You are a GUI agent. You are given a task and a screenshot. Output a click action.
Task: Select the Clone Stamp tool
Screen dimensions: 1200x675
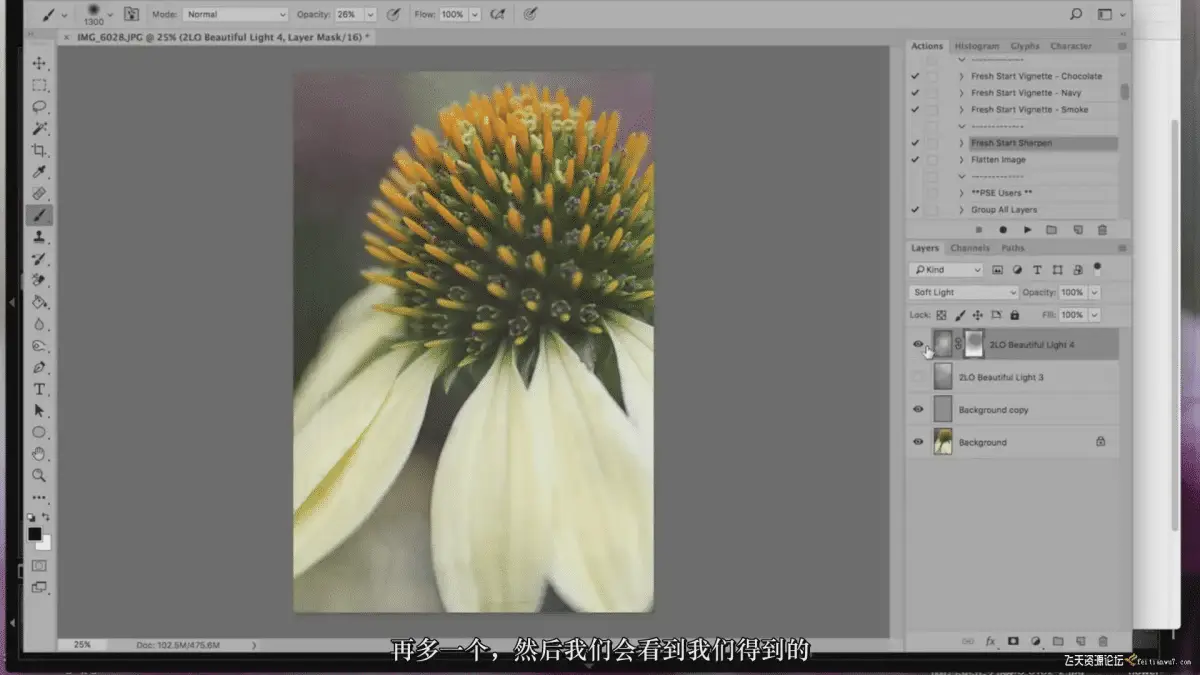click(40, 237)
